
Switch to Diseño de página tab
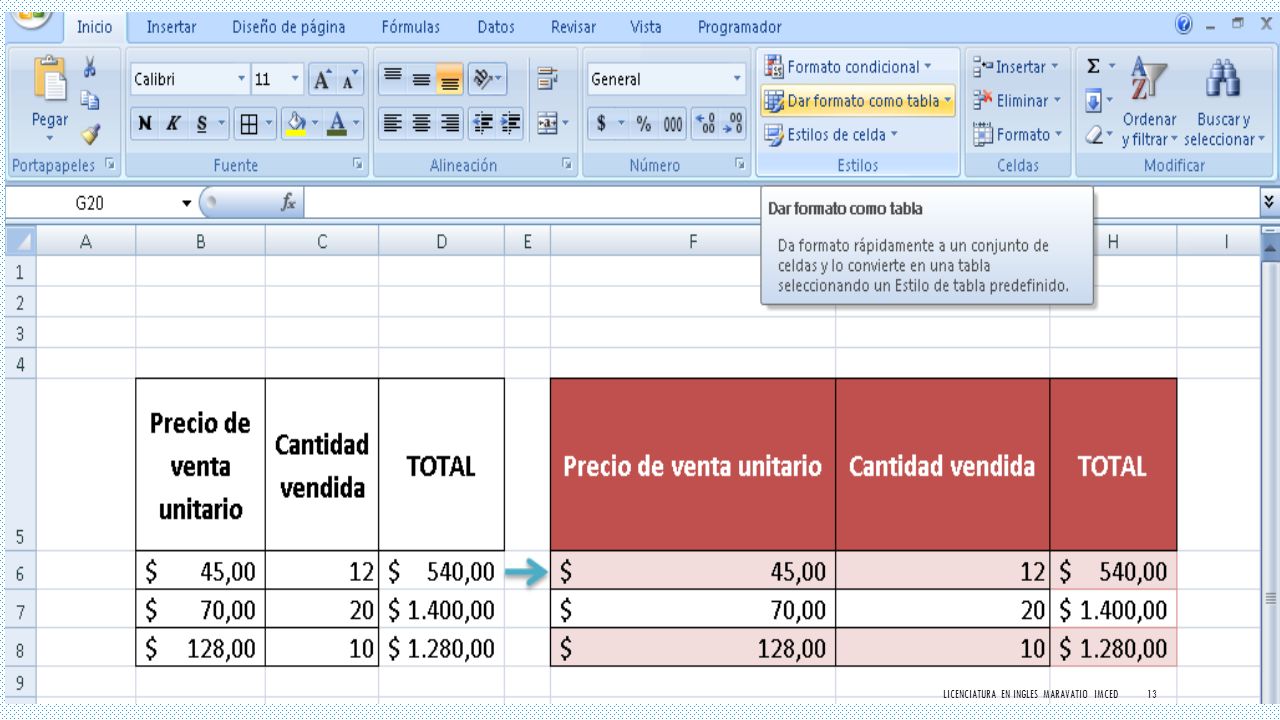coord(288,27)
